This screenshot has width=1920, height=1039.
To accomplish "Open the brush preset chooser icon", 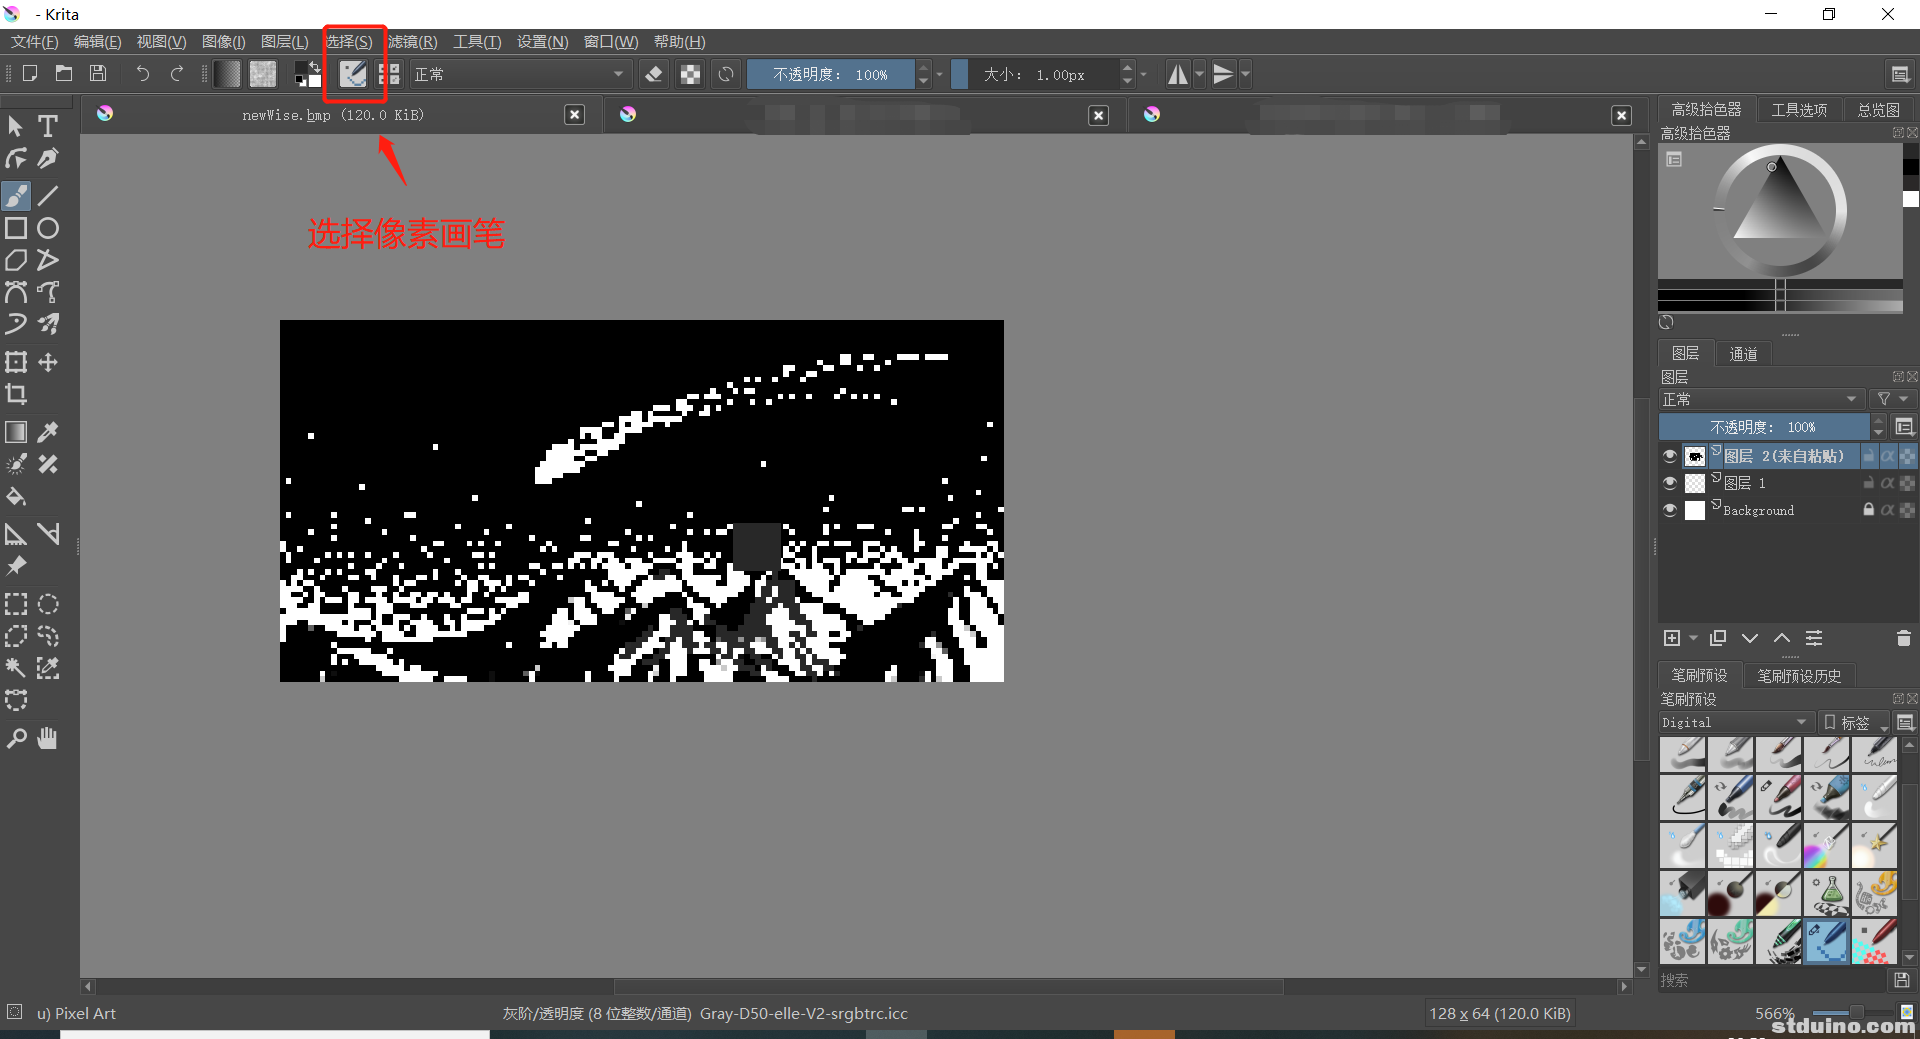I will (353, 73).
